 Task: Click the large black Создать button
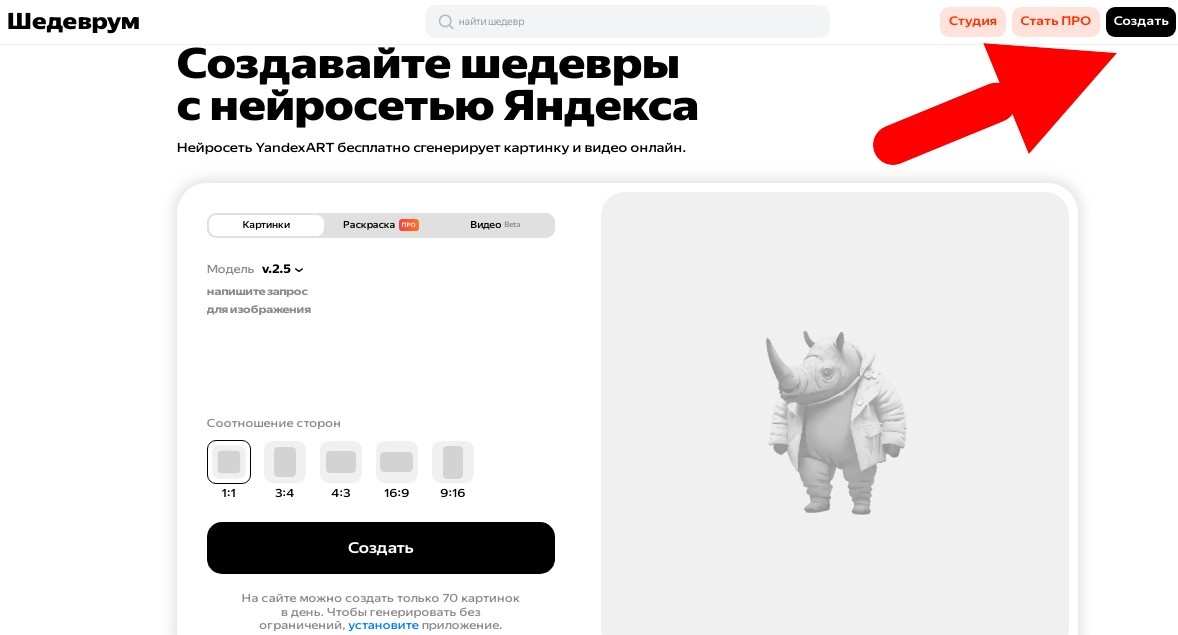(x=381, y=548)
